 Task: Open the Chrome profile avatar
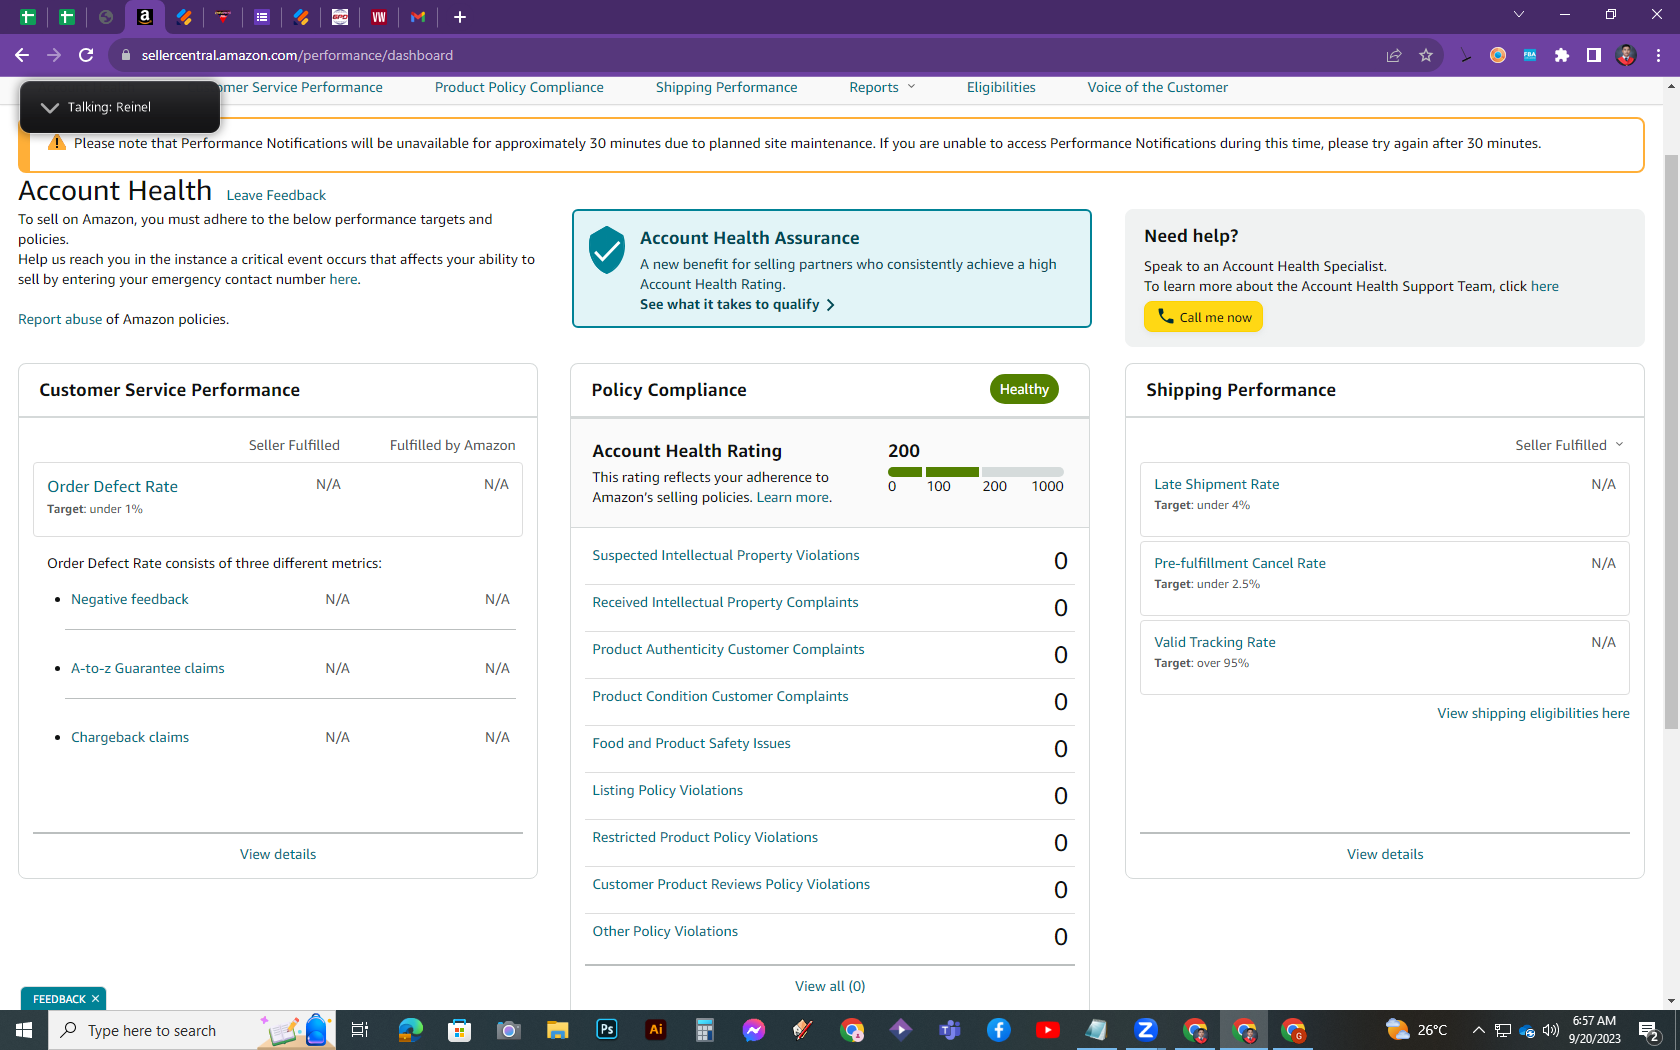click(x=1626, y=55)
